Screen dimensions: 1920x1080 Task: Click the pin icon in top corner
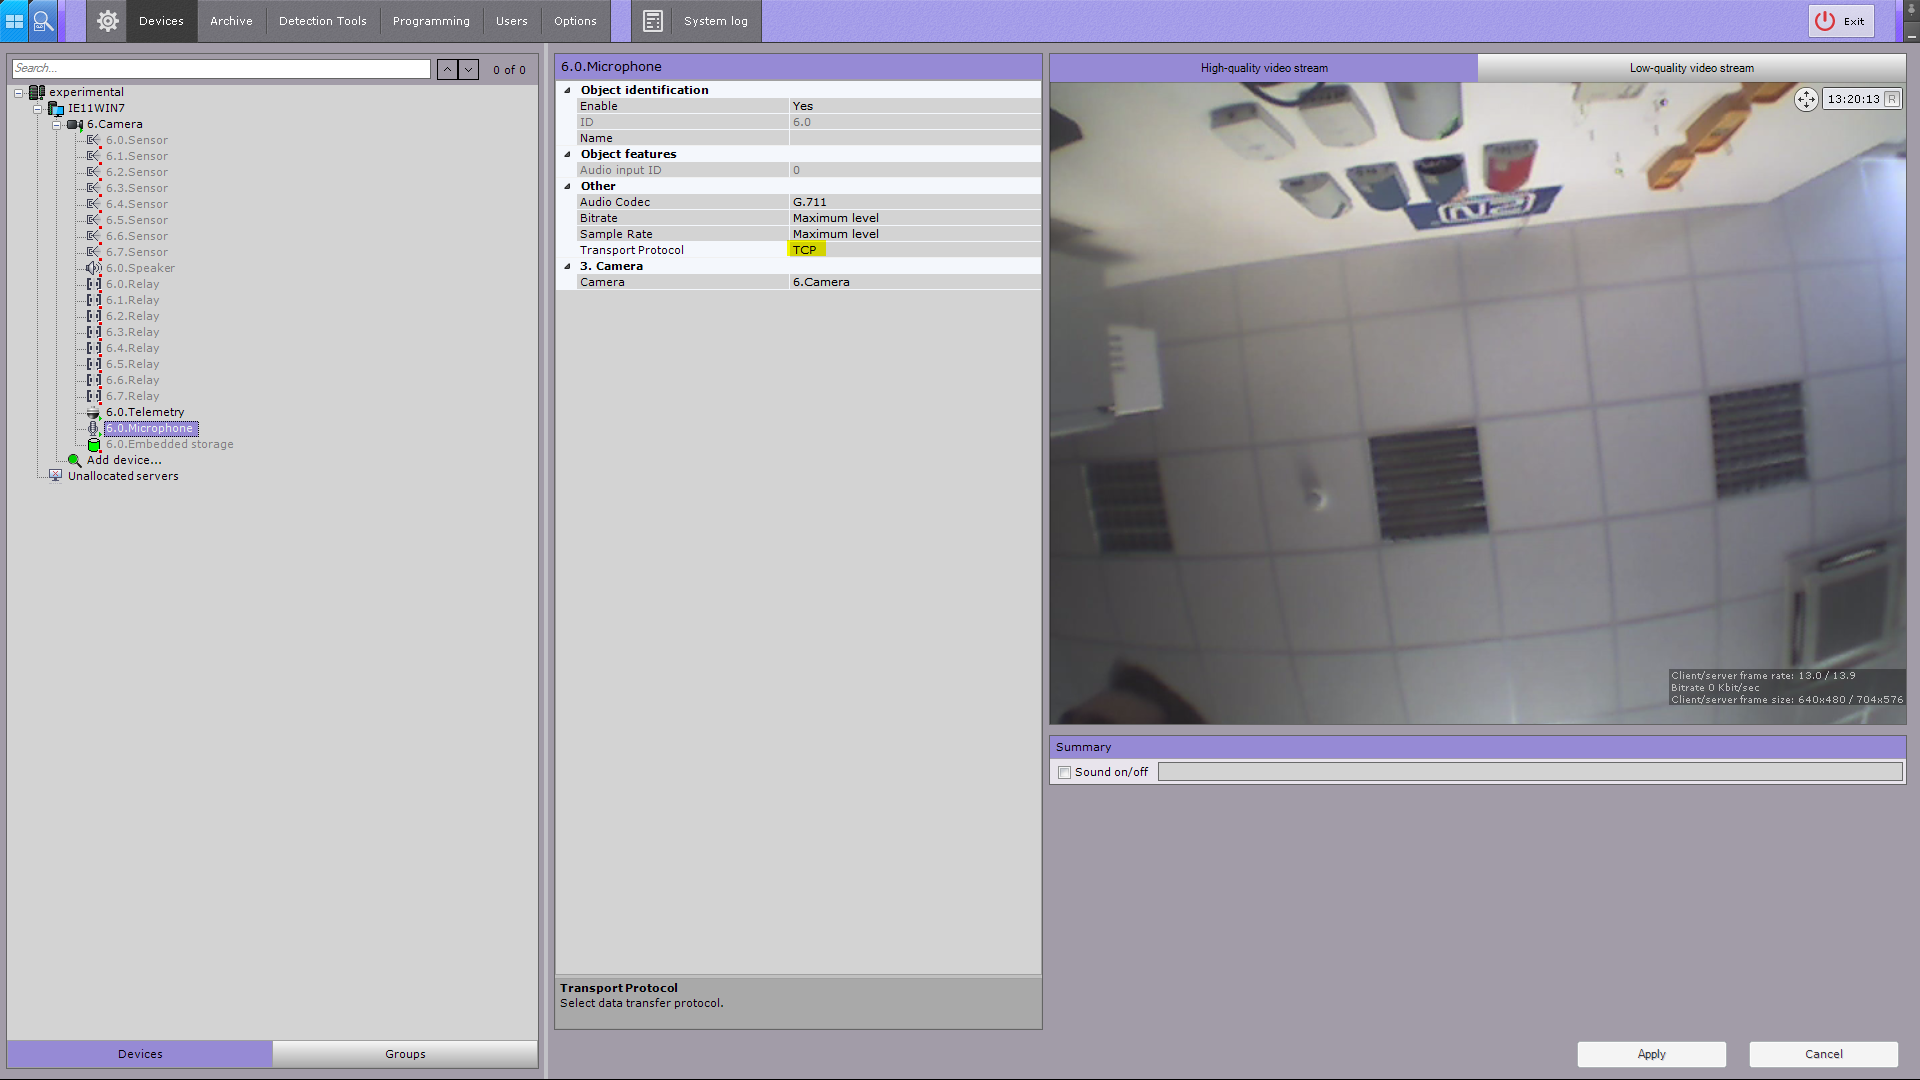coord(1911,10)
